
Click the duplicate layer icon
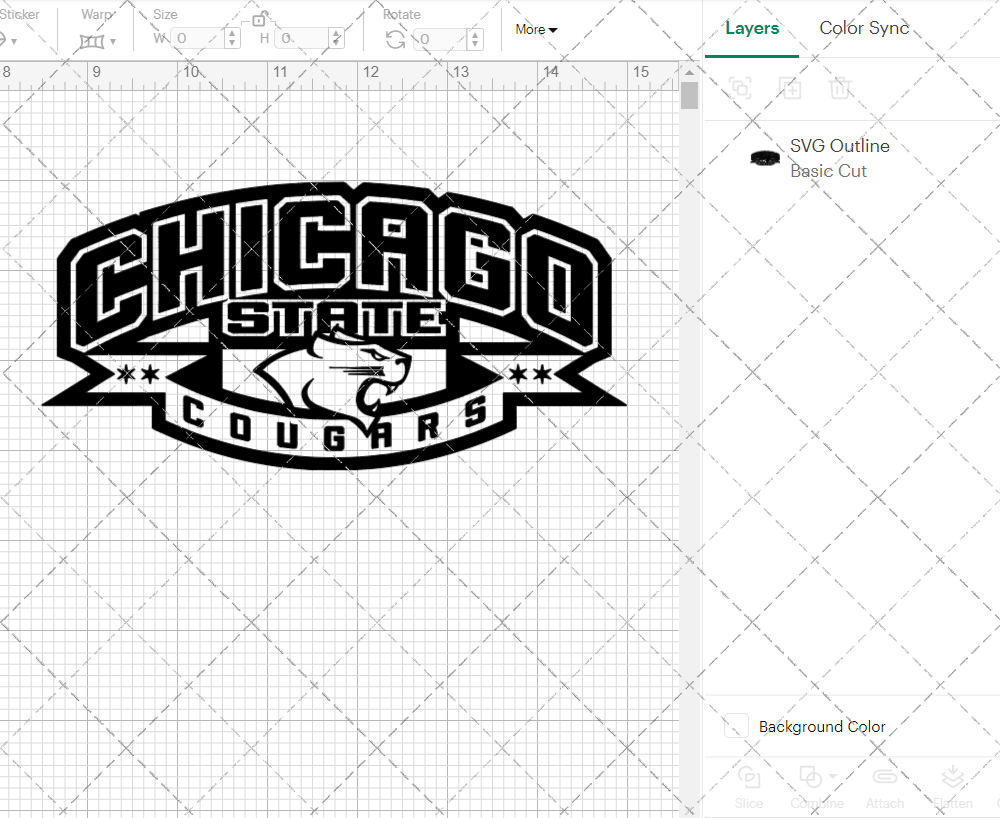point(791,88)
